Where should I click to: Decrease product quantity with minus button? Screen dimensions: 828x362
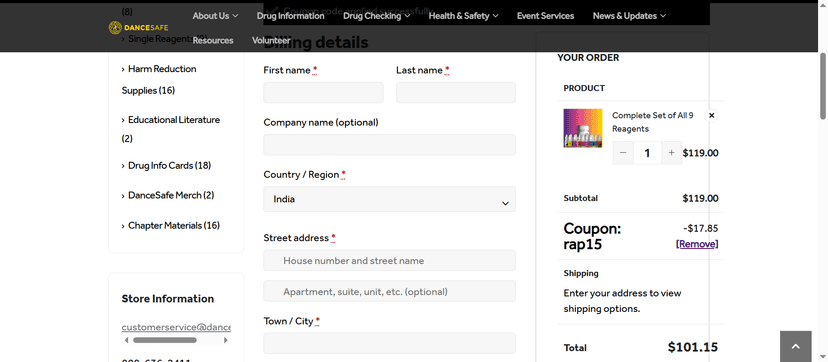point(623,153)
